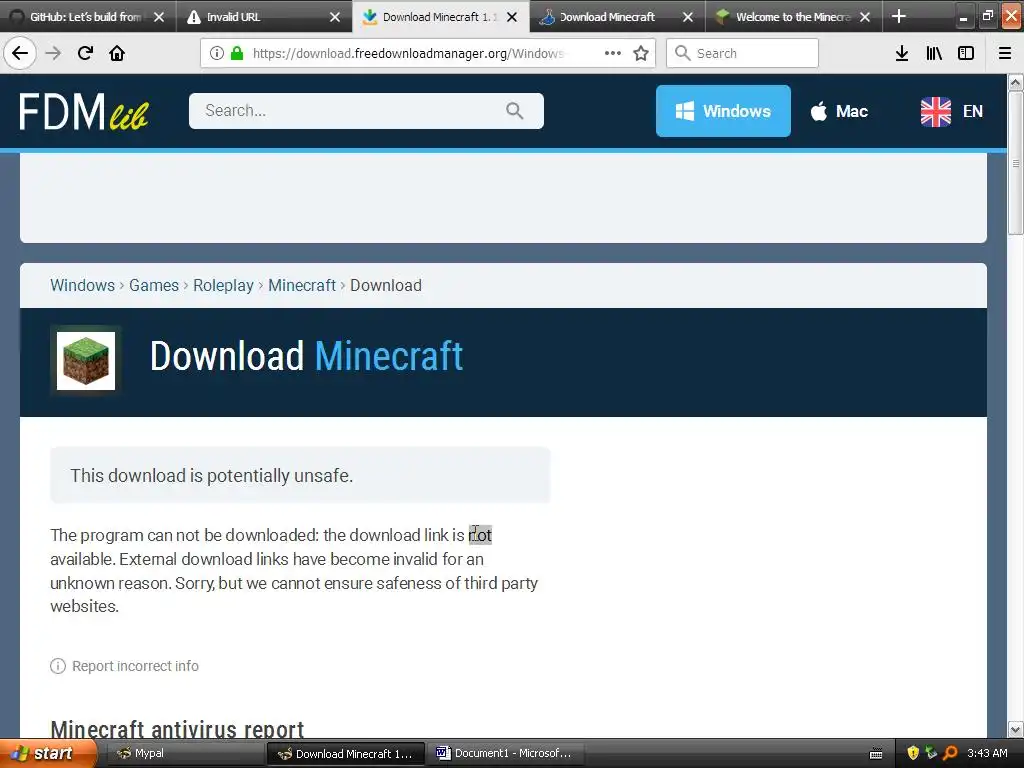Click the forward navigation arrow

click(x=53, y=53)
